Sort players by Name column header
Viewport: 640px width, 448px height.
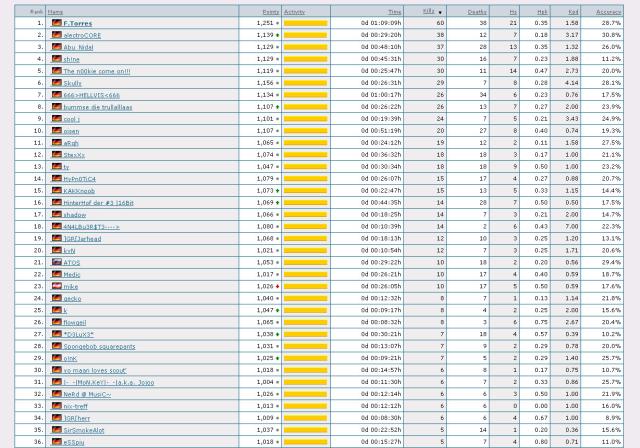point(55,11)
